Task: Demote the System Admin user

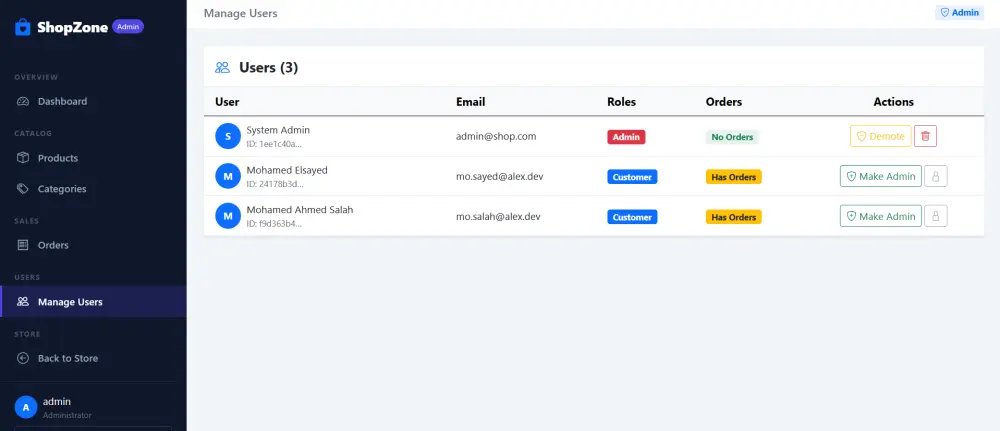Action: 881,136
